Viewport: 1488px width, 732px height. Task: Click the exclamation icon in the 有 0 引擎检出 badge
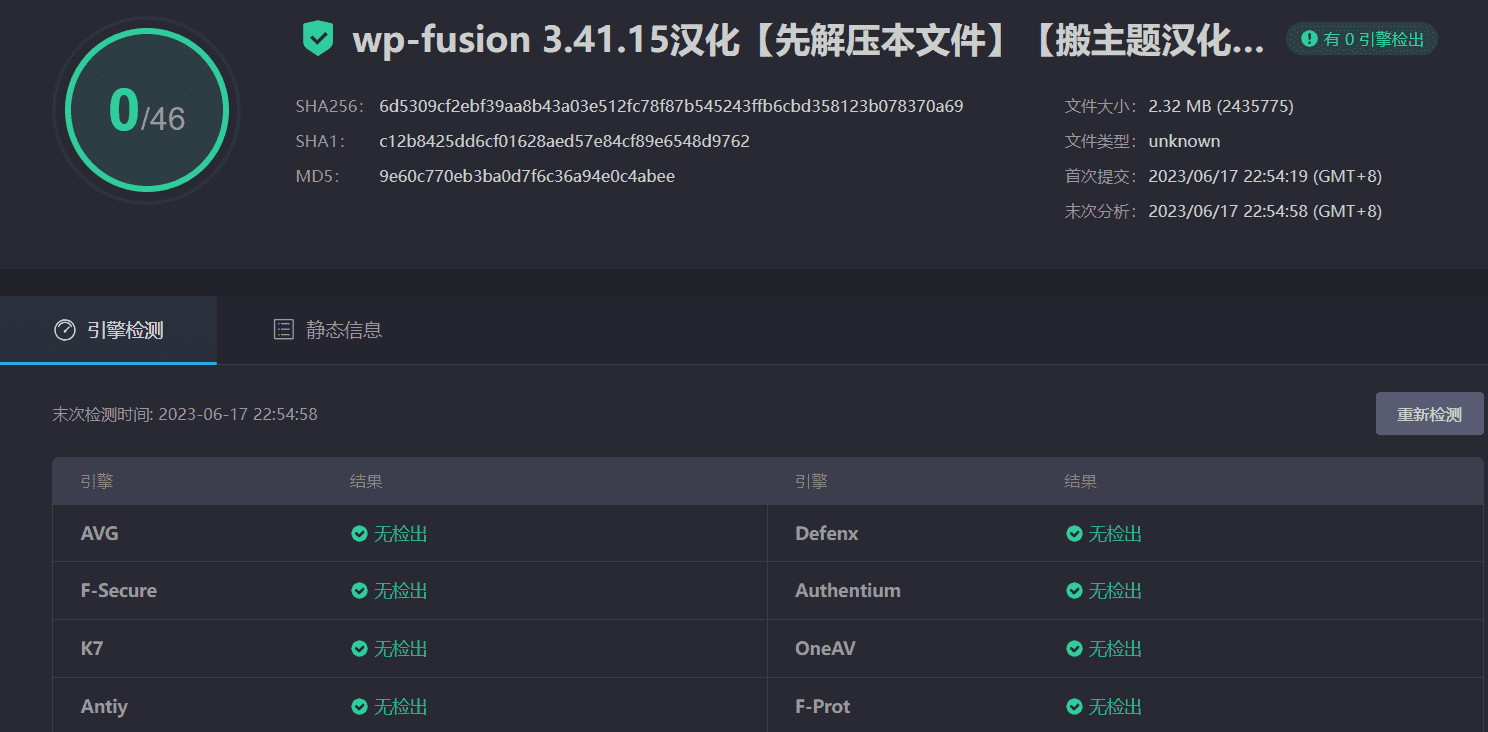(x=1309, y=39)
